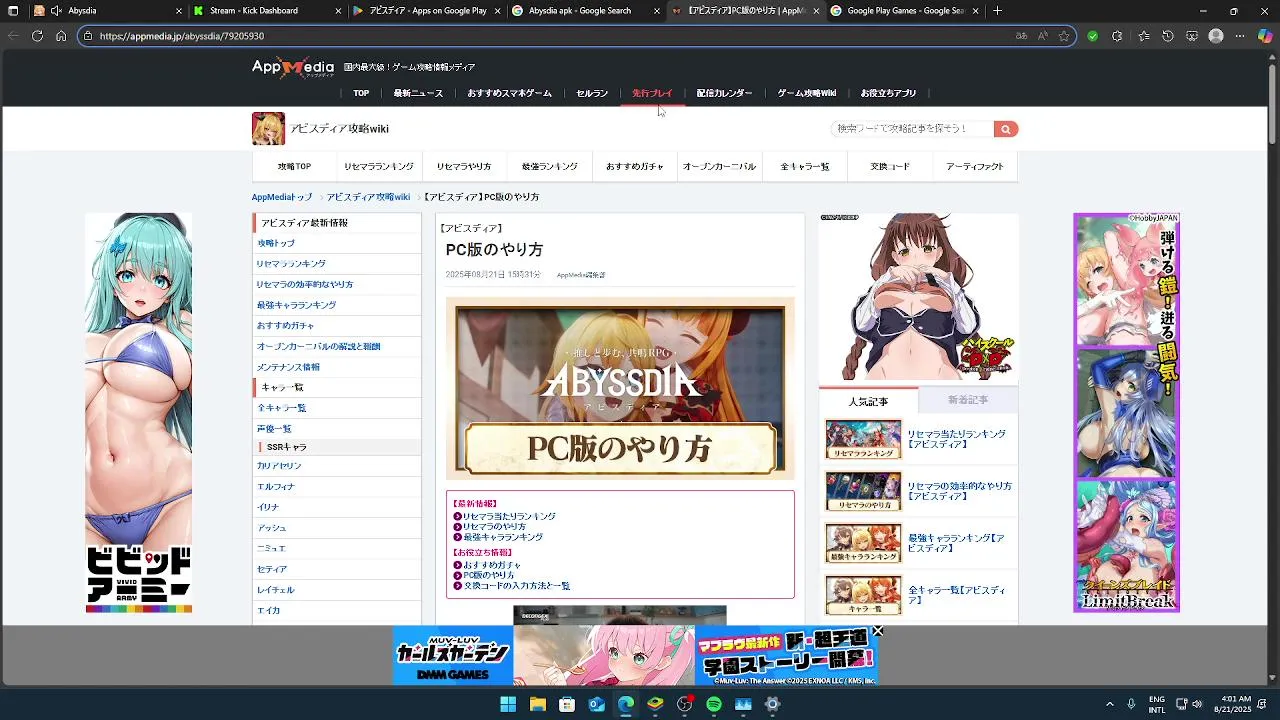Click the orange search button beside search field
The width and height of the screenshot is (1280, 720).
tap(1006, 129)
